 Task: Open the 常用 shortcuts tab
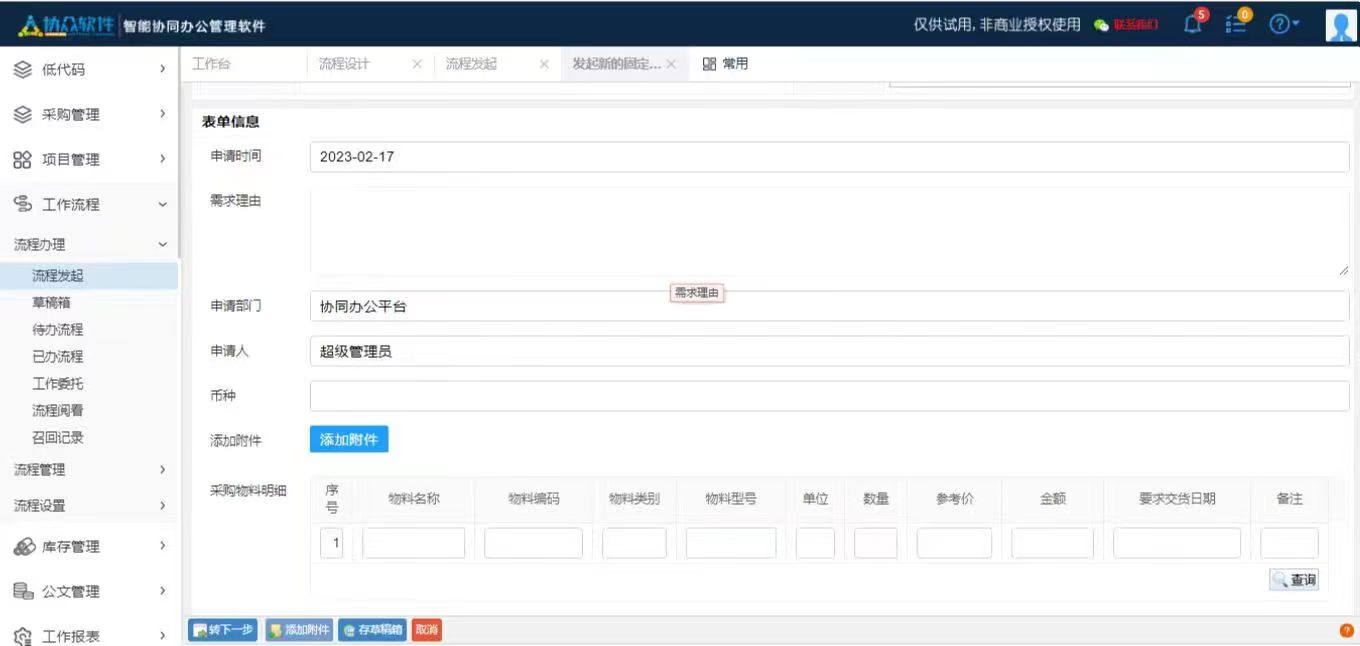click(x=726, y=64)
